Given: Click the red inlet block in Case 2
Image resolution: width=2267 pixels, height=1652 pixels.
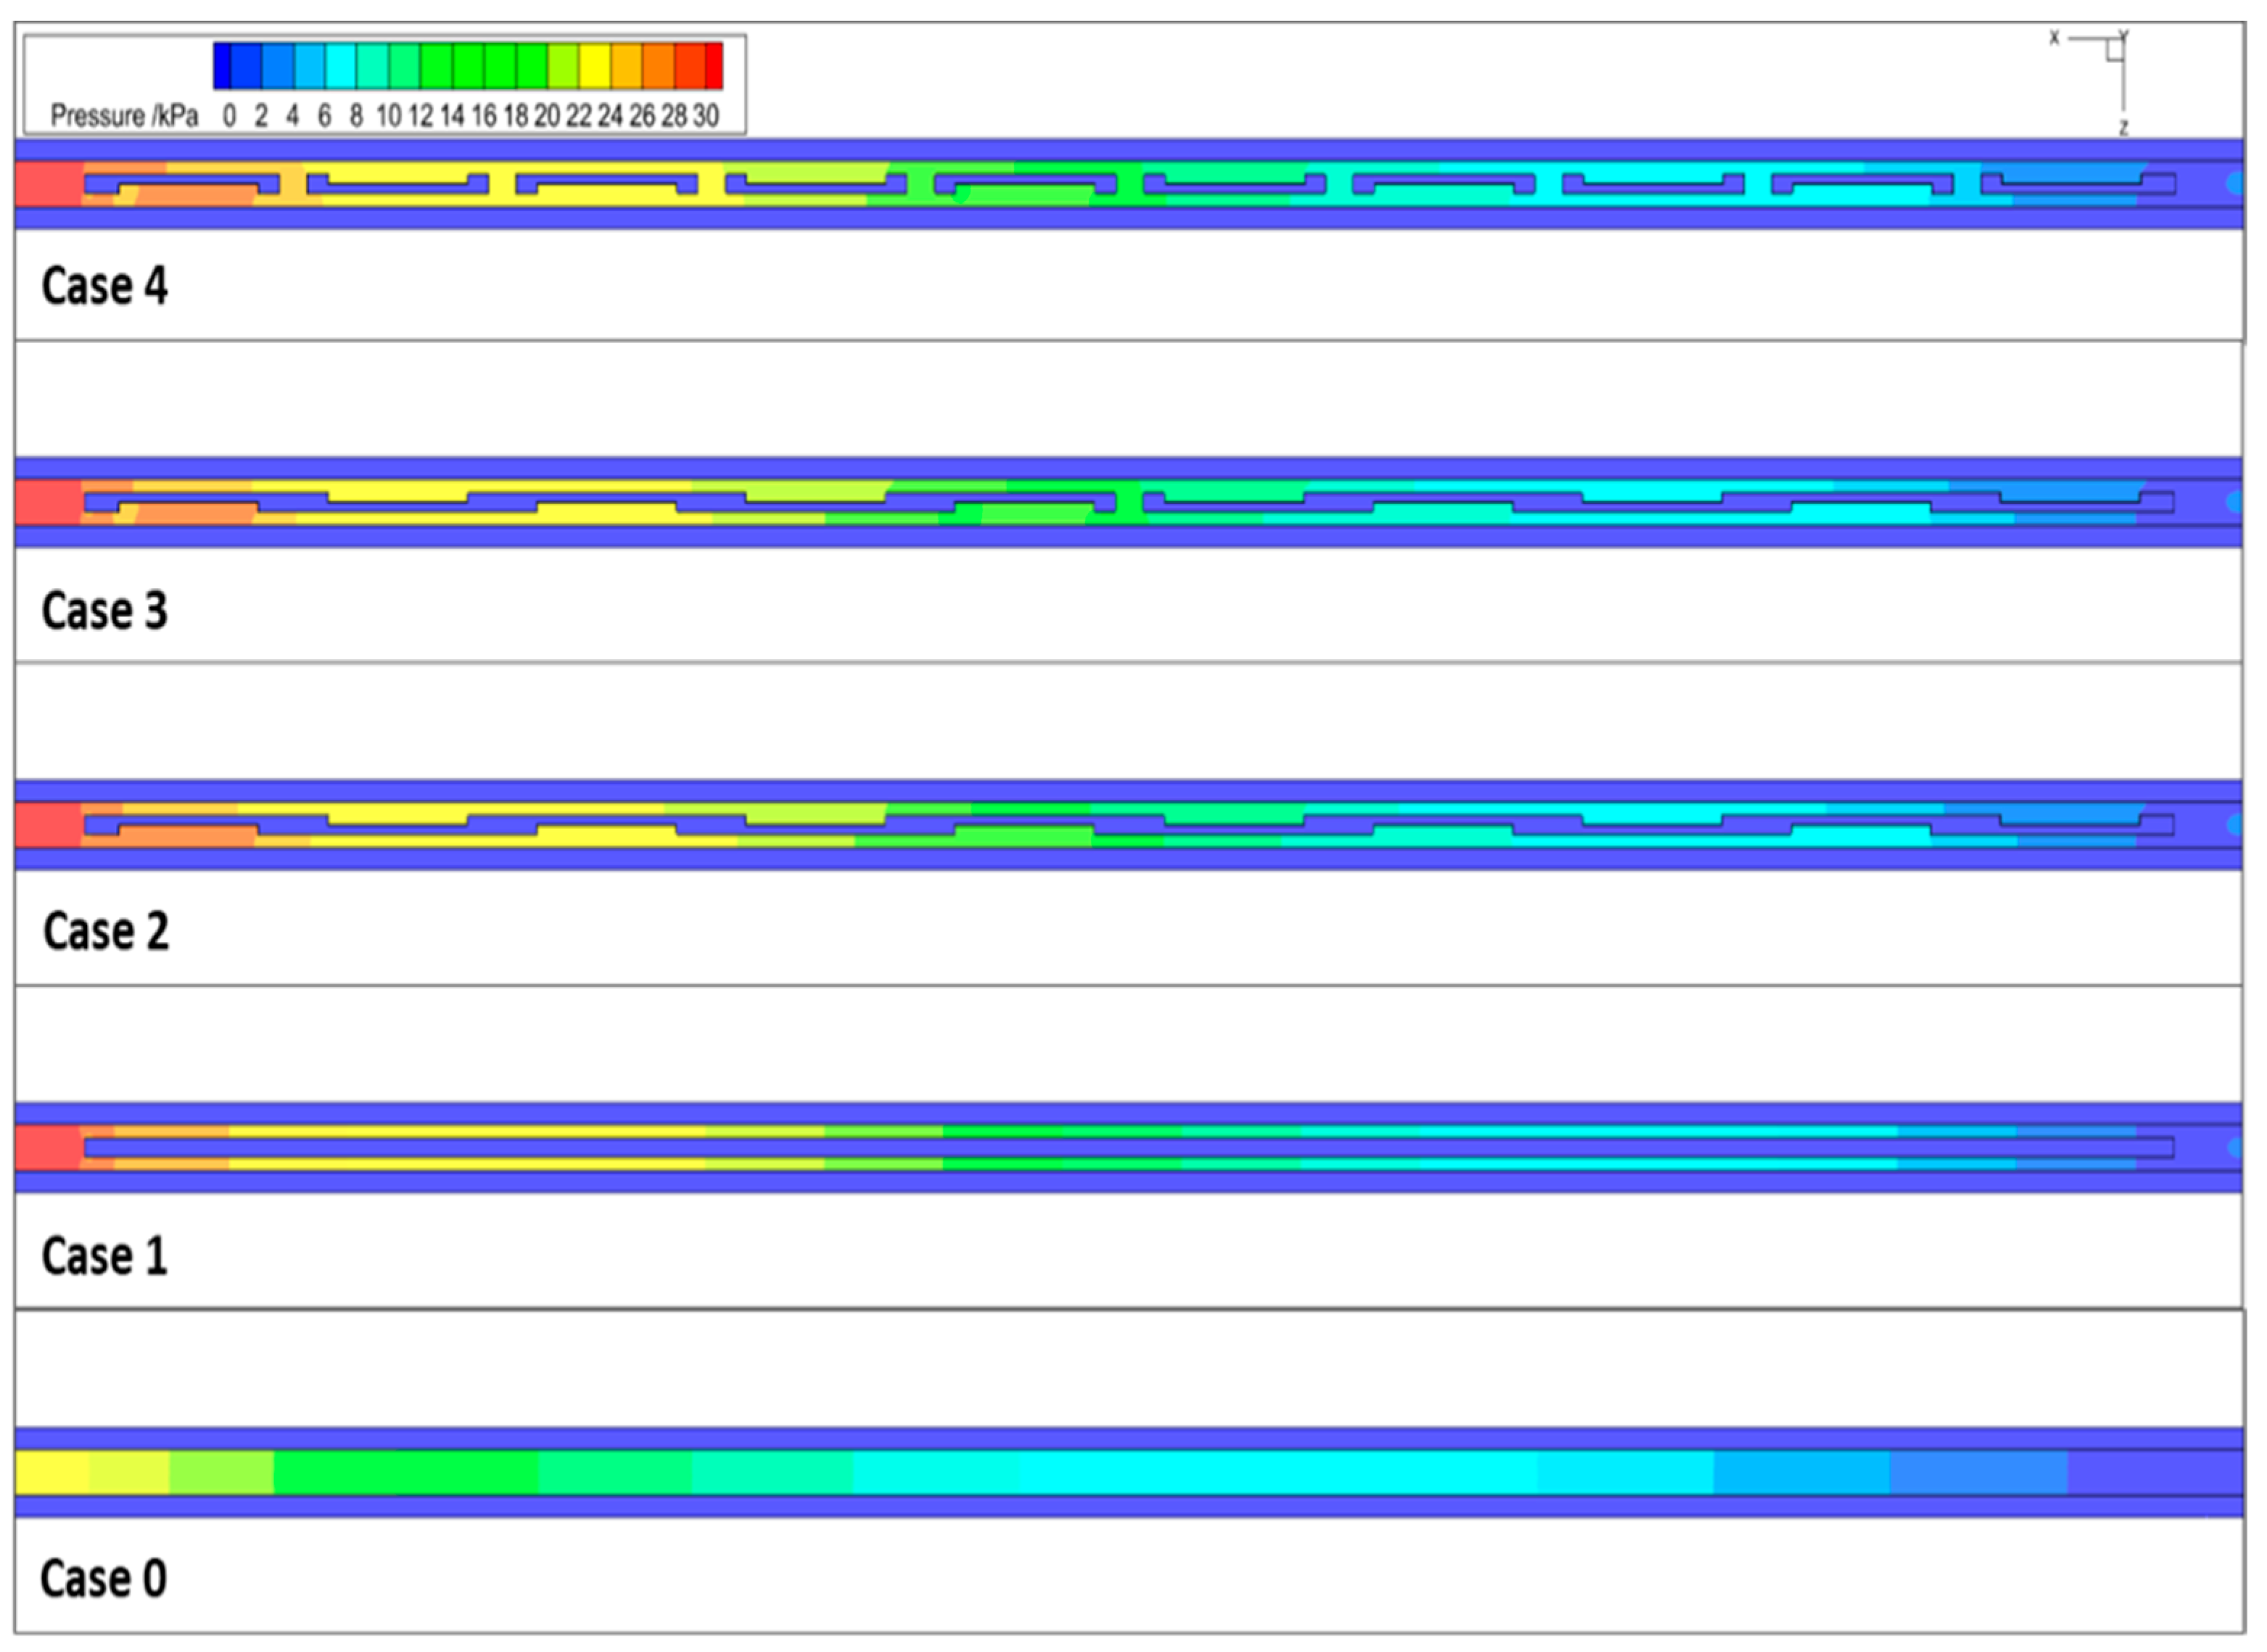Looking at the screenshot, I should [48, 826].
